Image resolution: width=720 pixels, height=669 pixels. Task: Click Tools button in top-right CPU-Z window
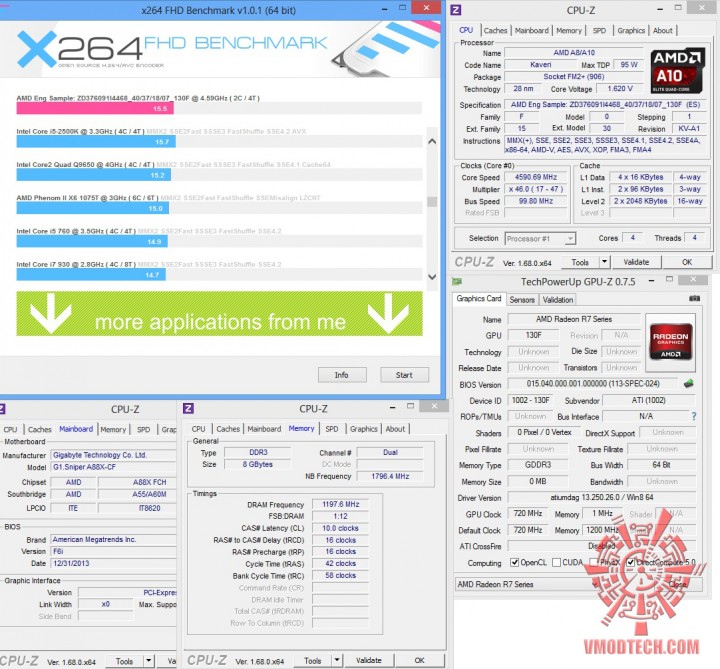580,262
